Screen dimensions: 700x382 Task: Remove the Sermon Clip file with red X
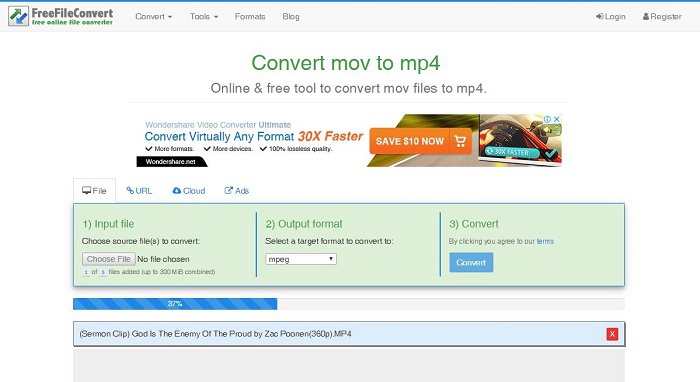[612, 334]
